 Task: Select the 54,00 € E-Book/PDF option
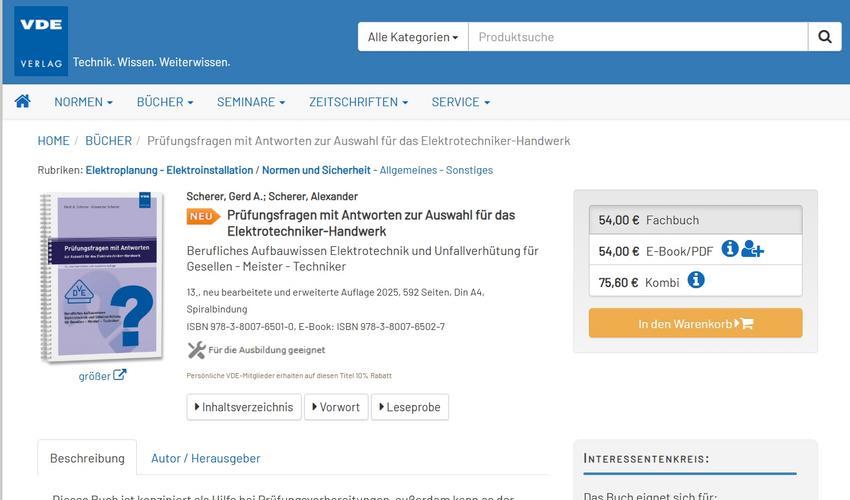(696, 250)
